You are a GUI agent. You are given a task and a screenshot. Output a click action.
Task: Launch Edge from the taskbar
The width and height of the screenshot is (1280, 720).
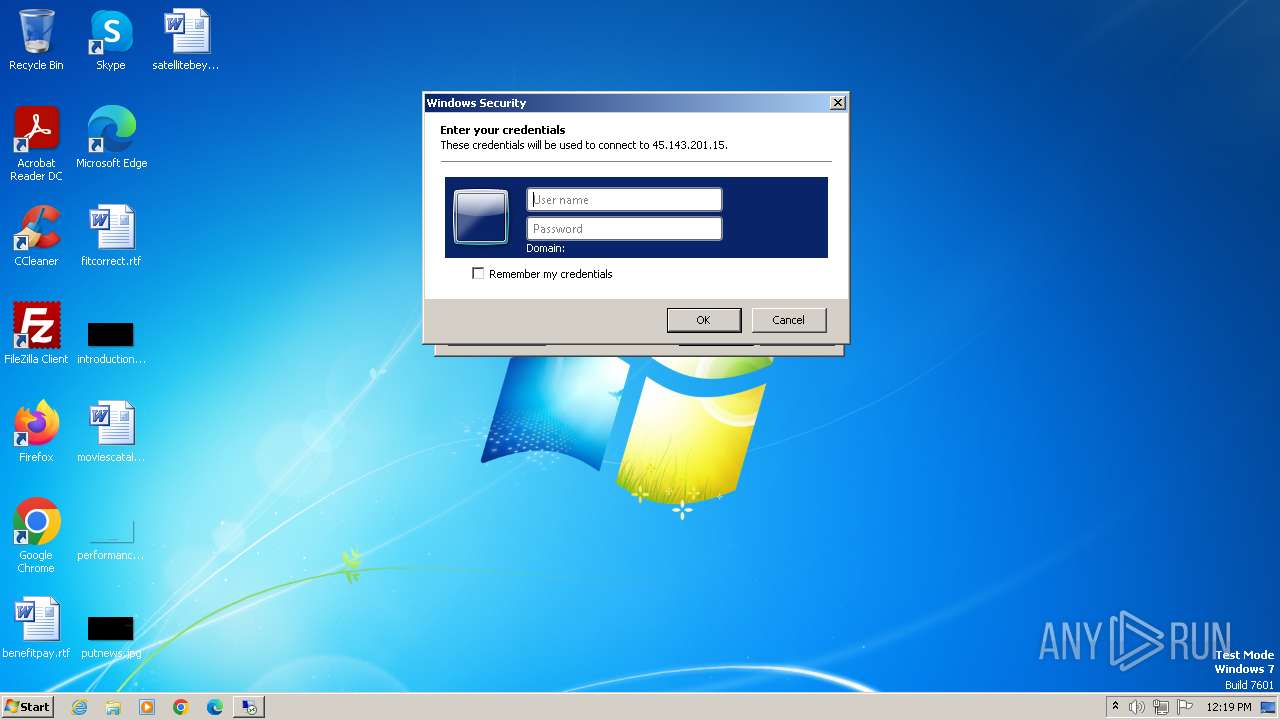click(x=215, y=707)
